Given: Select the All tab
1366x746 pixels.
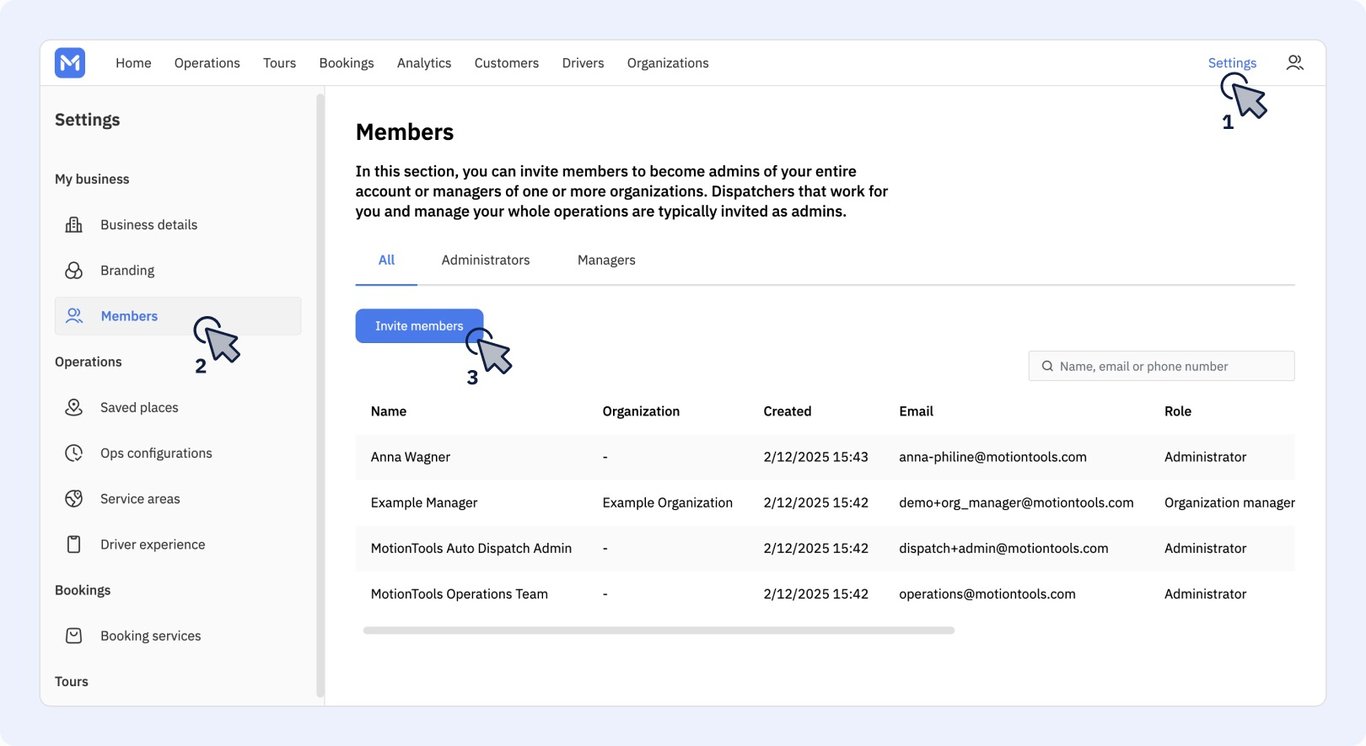Looking at the screenshot, I should click(x=386, y=260).
